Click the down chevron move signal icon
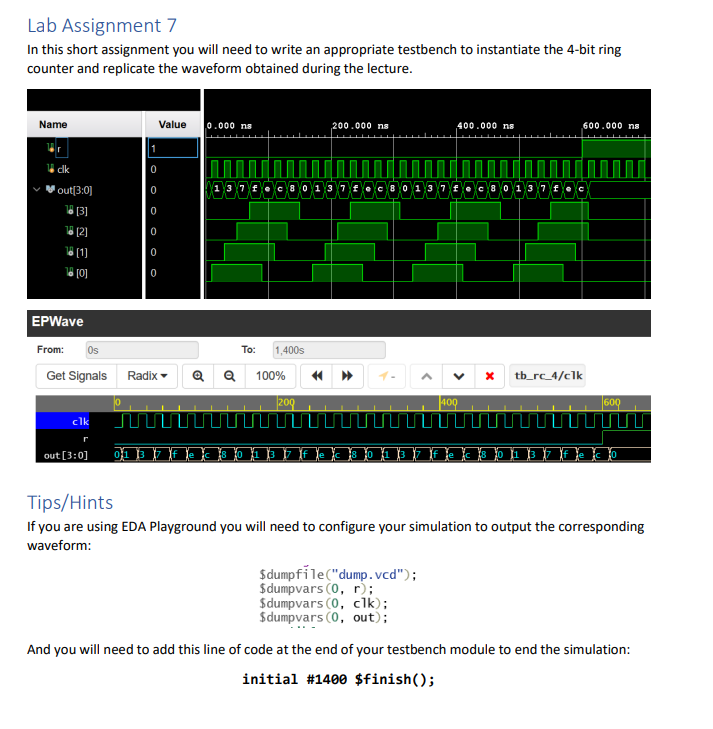The image size is (713, 729). click(458, 376)
